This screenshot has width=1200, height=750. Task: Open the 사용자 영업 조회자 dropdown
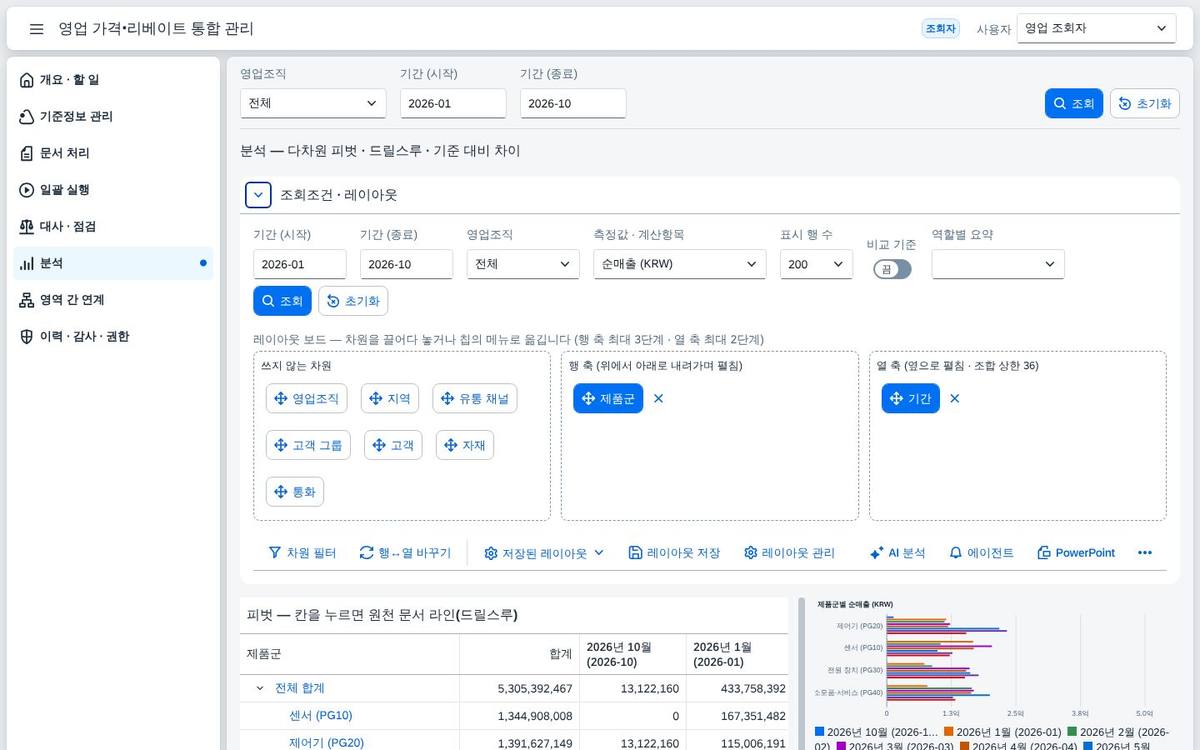1096,28
